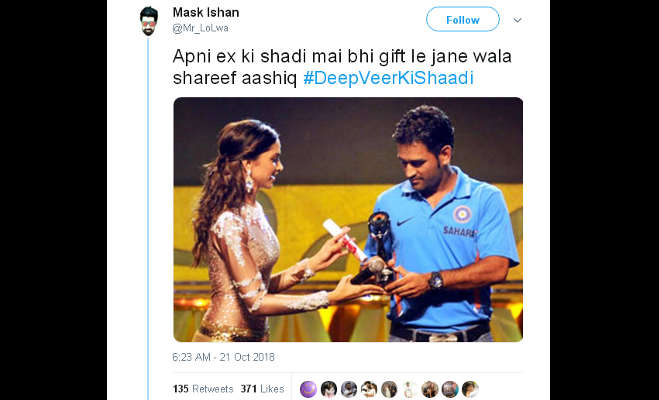659x400 pixels.
Task: Click the seventh liker avatar
Action: [430, 389]
